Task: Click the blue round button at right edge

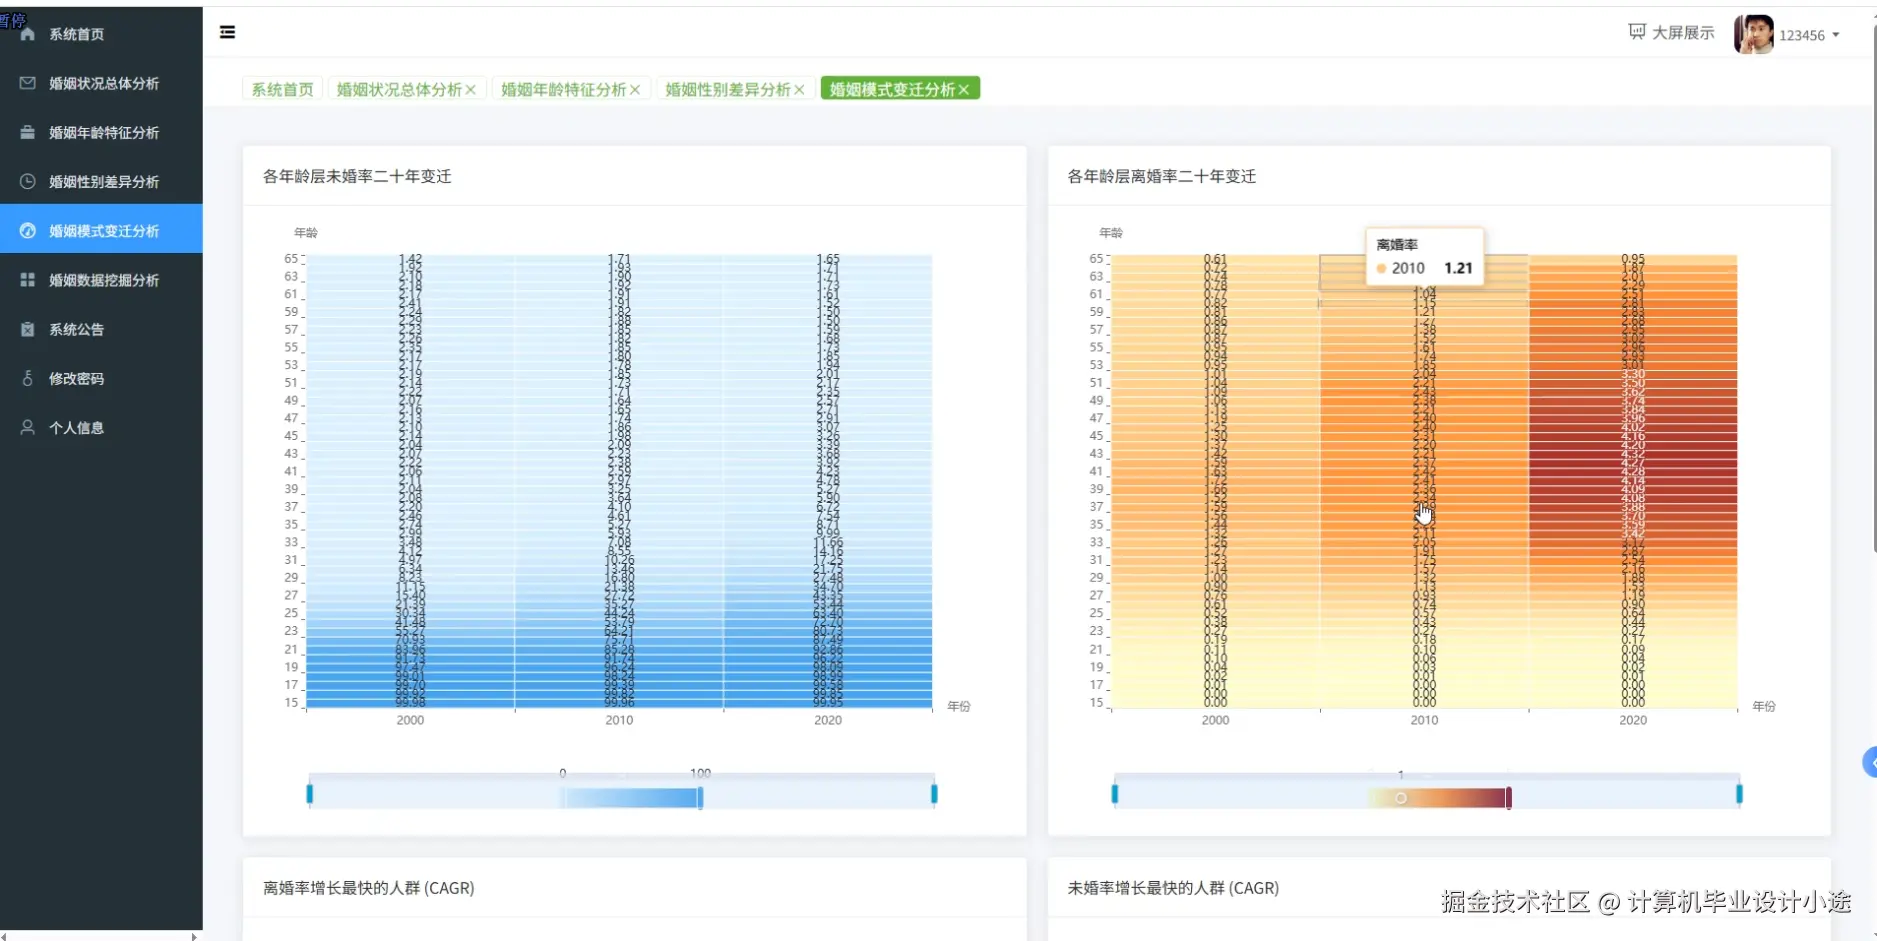Action: pos(1870,762)
